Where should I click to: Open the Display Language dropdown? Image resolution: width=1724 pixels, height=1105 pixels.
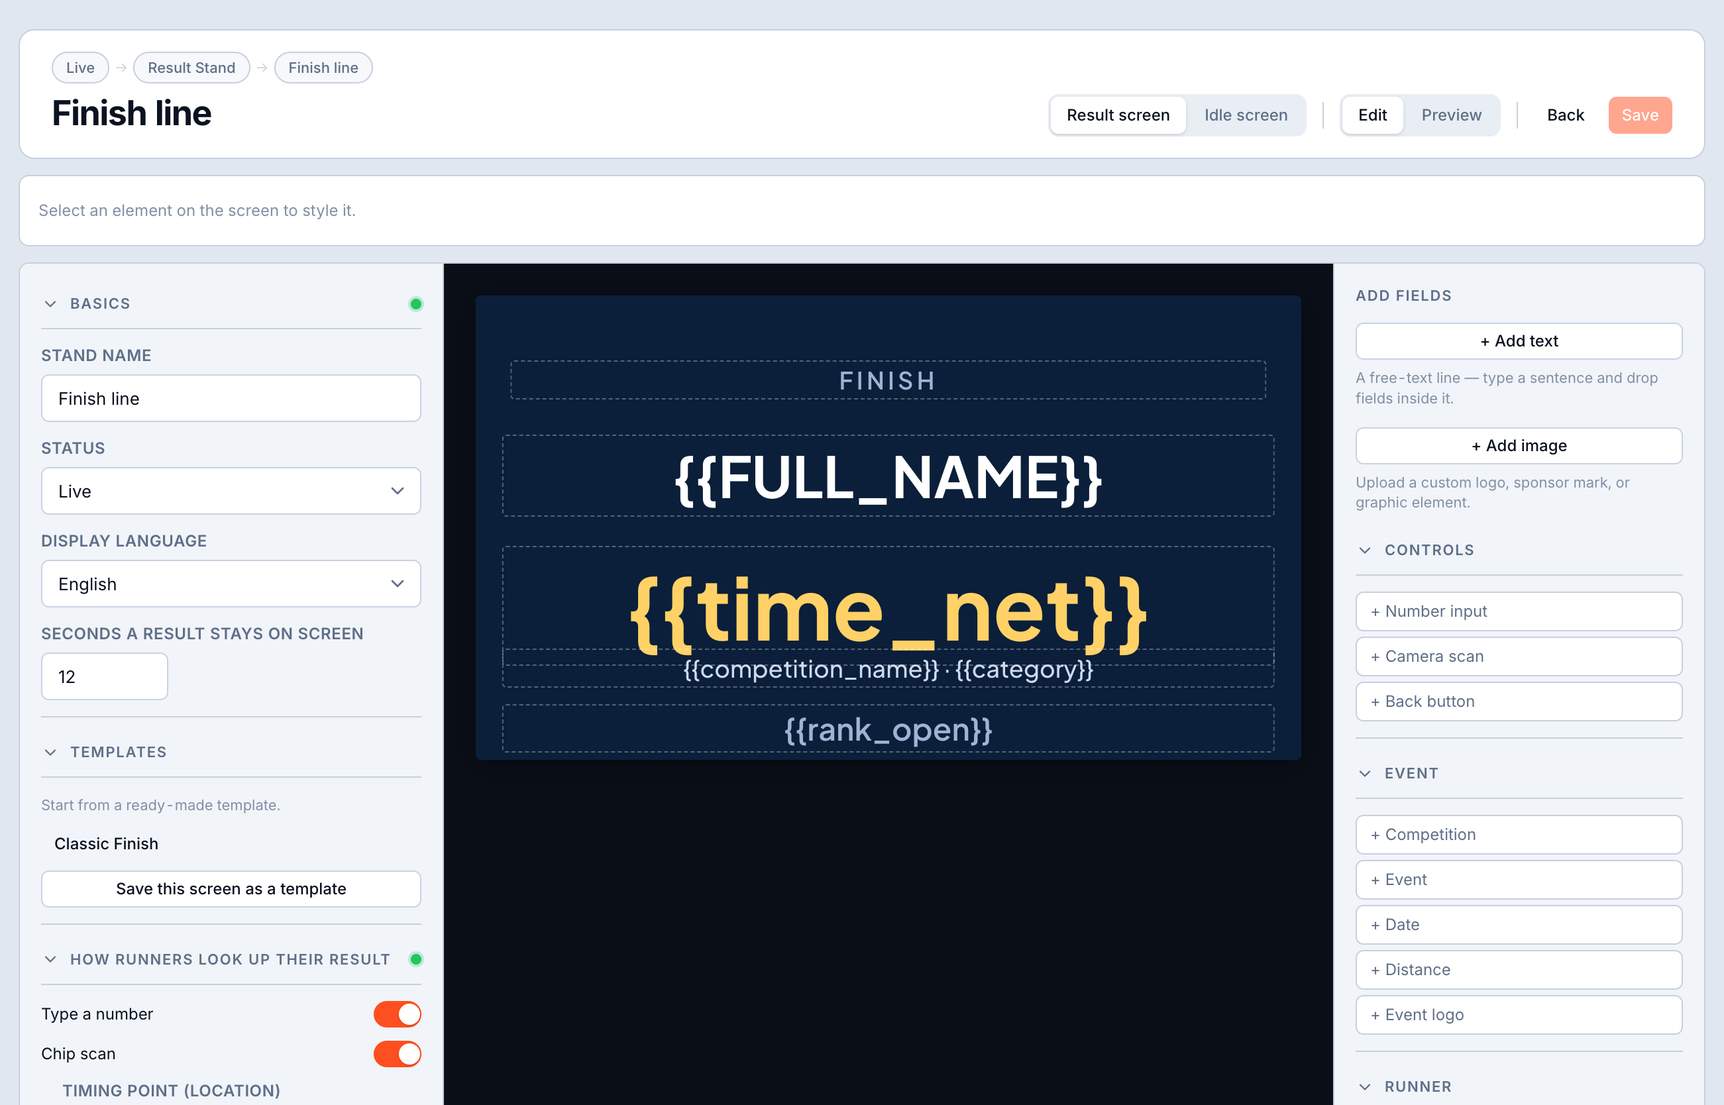tap(231, 584)
